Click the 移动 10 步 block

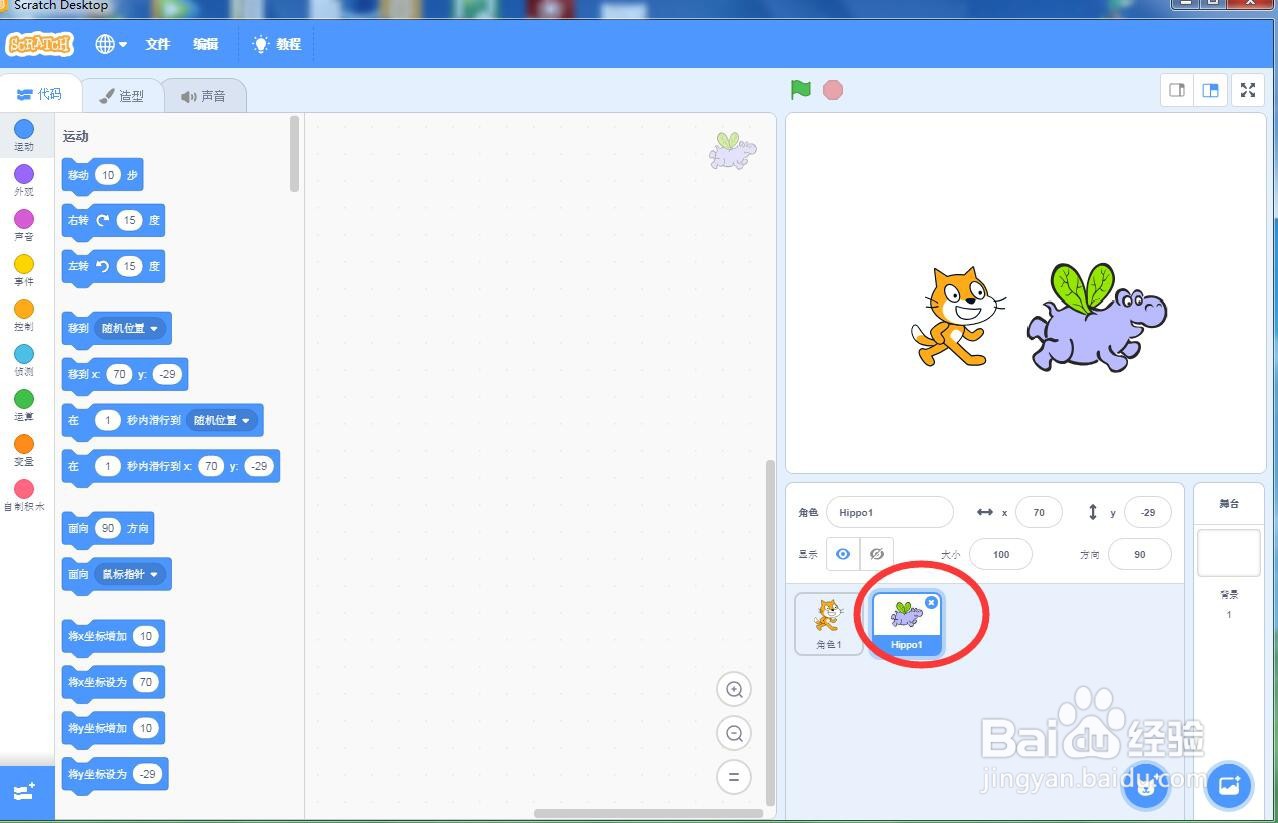(x=102, y=176)
